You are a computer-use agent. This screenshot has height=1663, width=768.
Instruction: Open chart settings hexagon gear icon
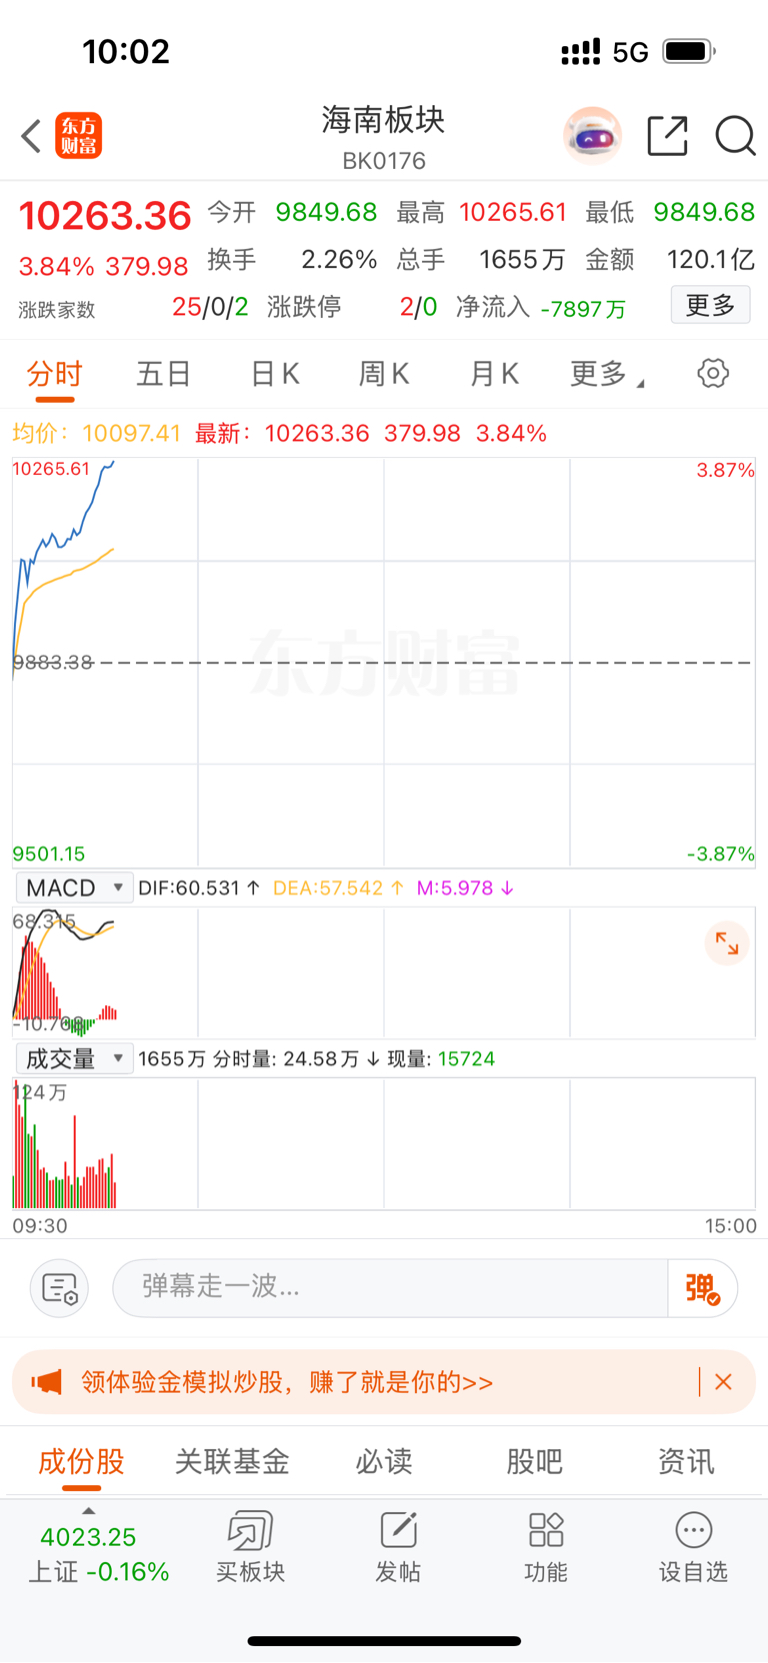coord(712,373)
